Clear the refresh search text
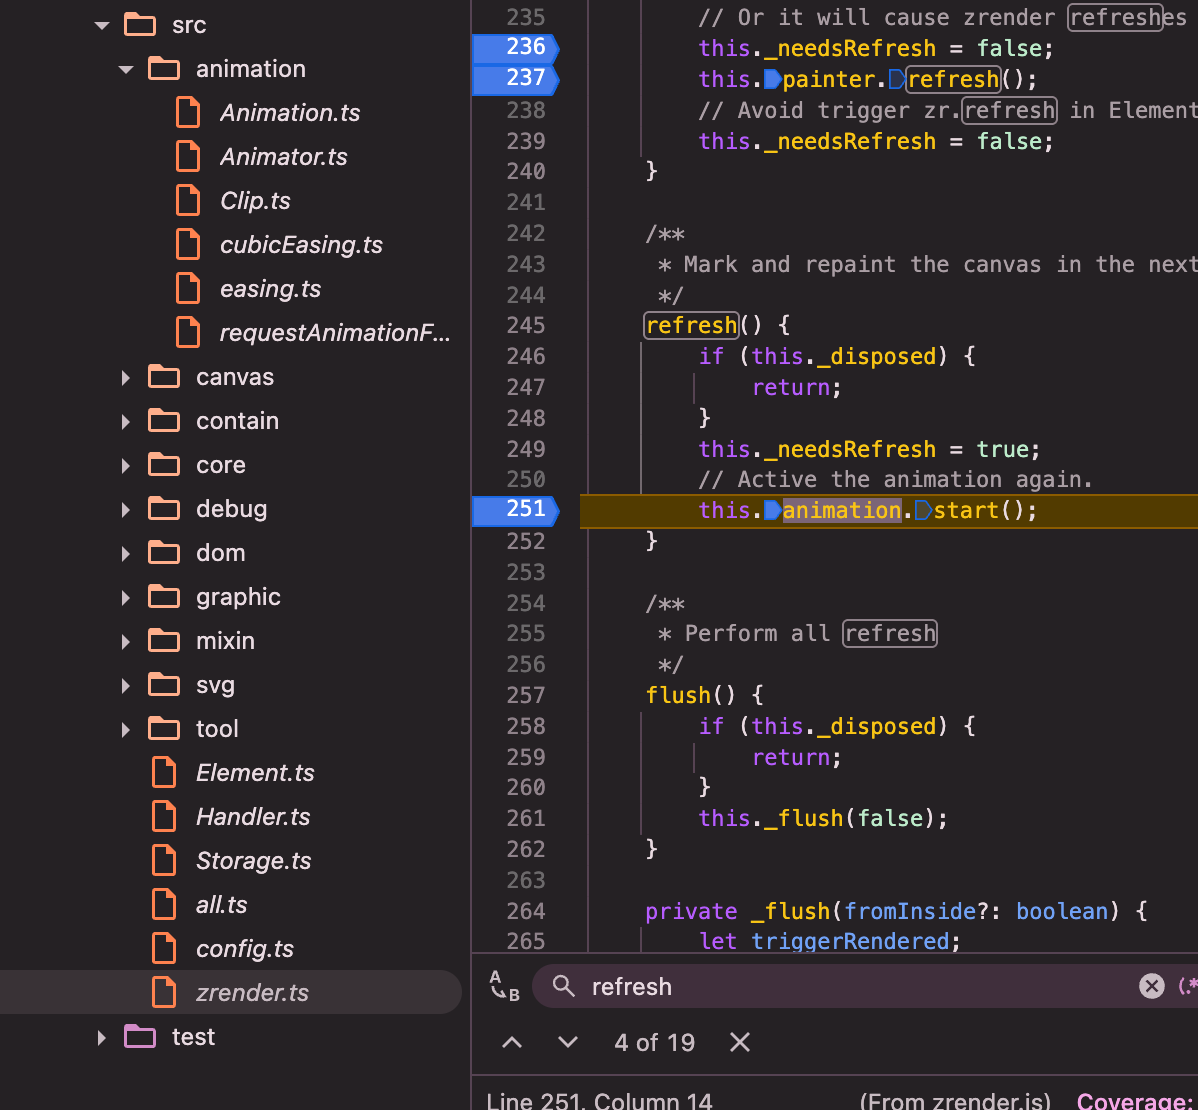Viewport: 1198px width, 1110px height. coord(1151,987)
